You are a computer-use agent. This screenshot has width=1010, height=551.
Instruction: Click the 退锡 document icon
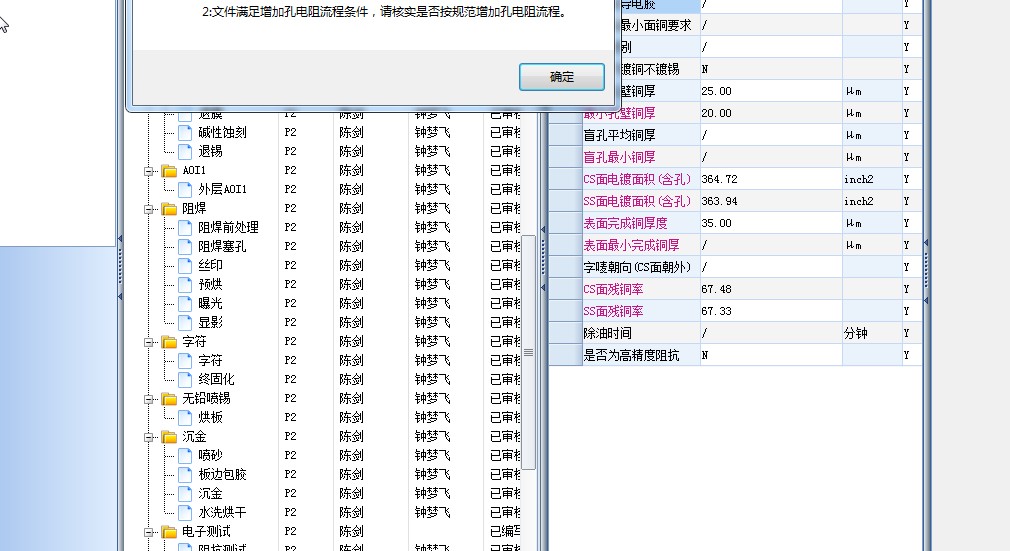pos(185,151)
